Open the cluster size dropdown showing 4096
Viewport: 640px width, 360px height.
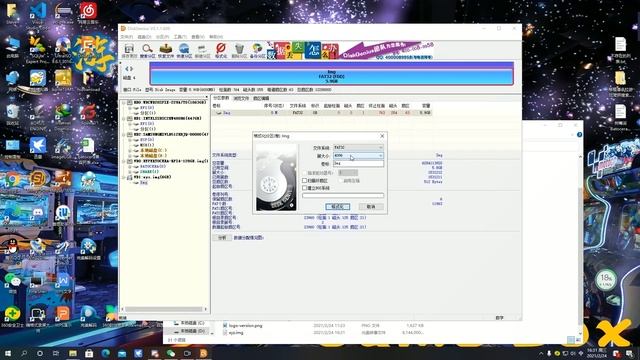coord(358,156)
